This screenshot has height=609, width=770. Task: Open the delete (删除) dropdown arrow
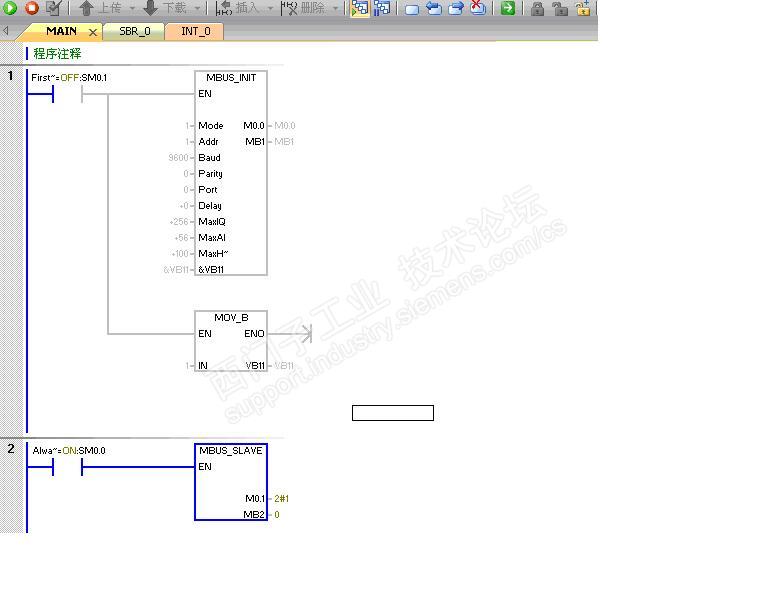(x=335, y=8)
